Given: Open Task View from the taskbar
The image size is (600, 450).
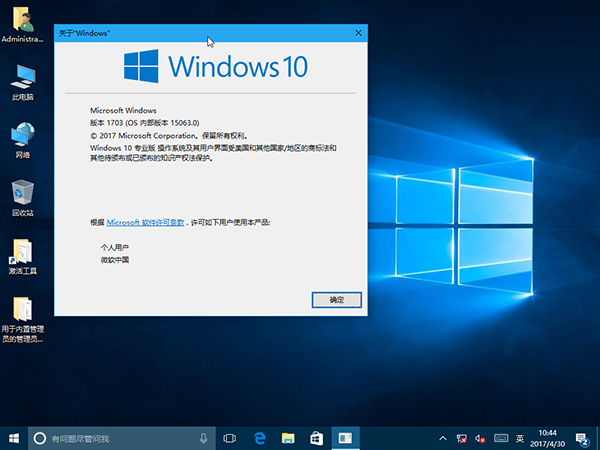Looking at the screenshot, I should (x=229, y=438).
